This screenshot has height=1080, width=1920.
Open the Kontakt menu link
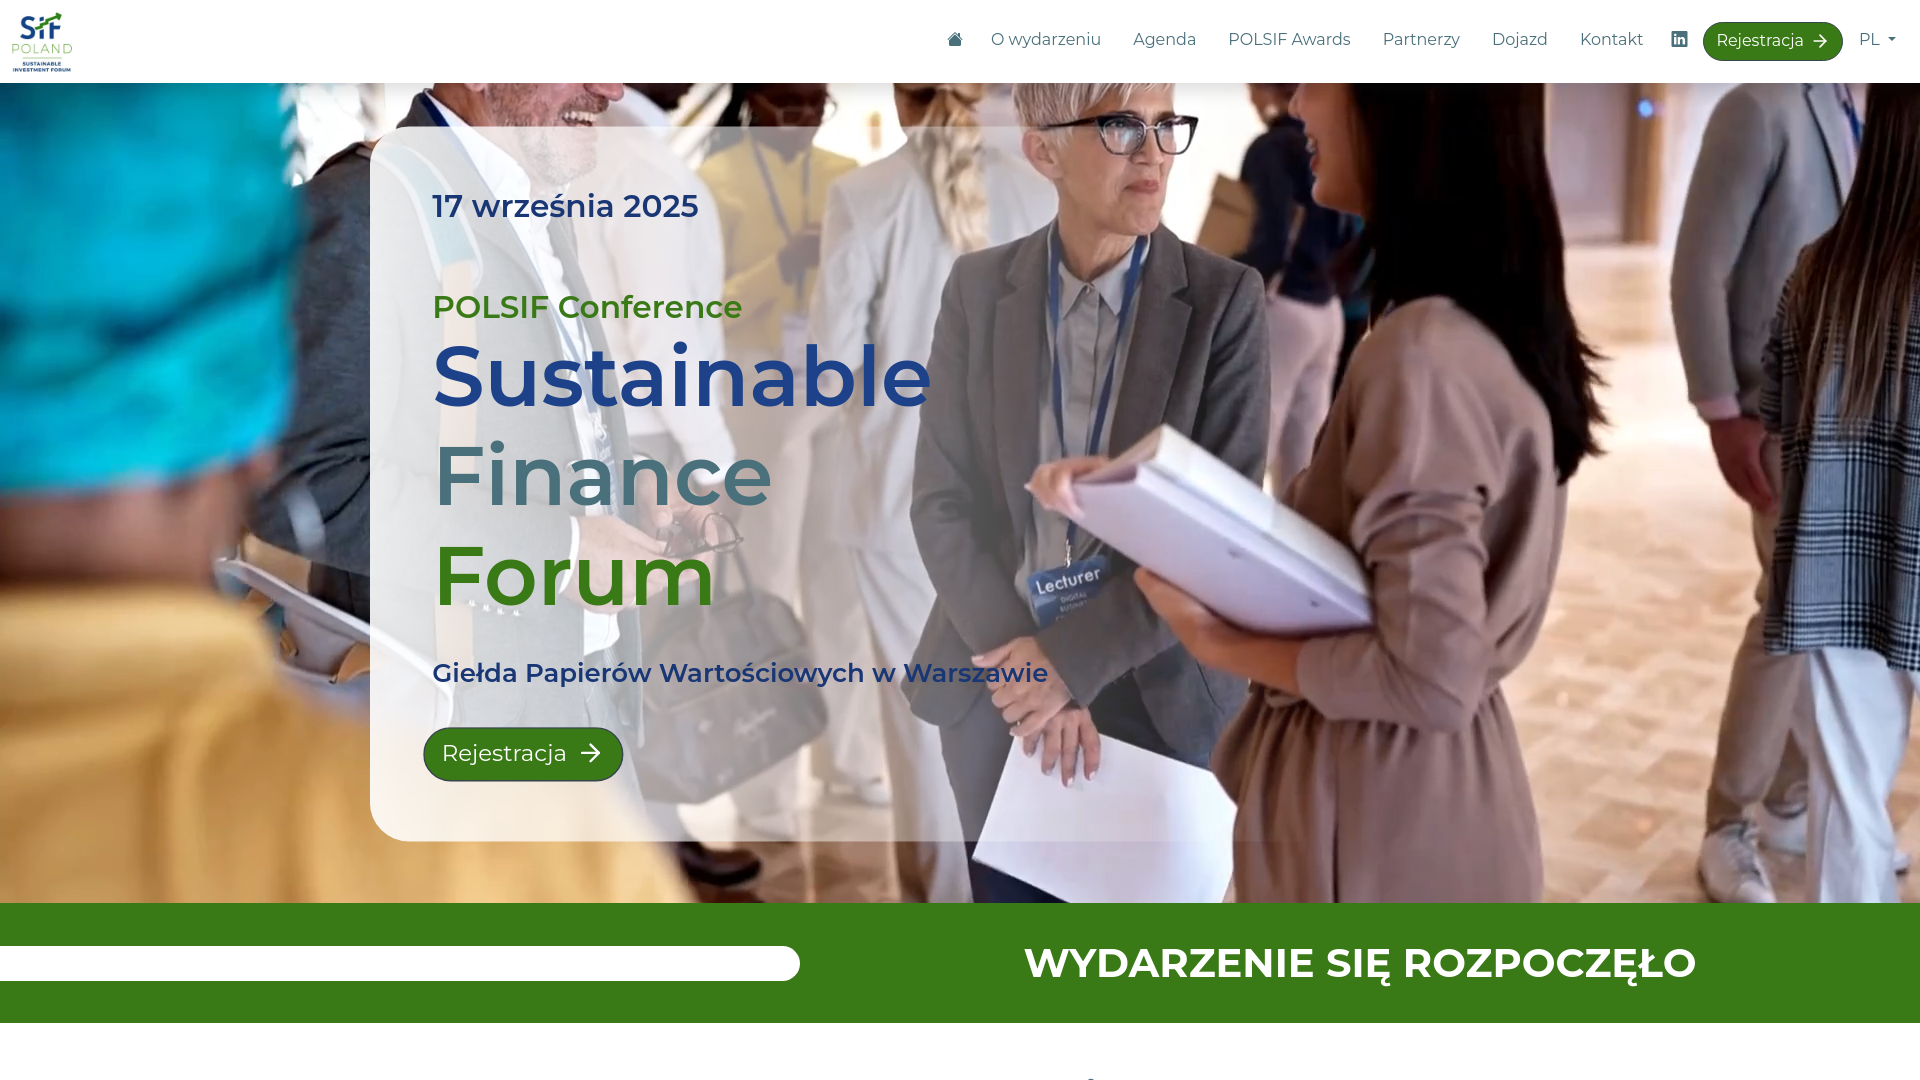[1610, 40]
